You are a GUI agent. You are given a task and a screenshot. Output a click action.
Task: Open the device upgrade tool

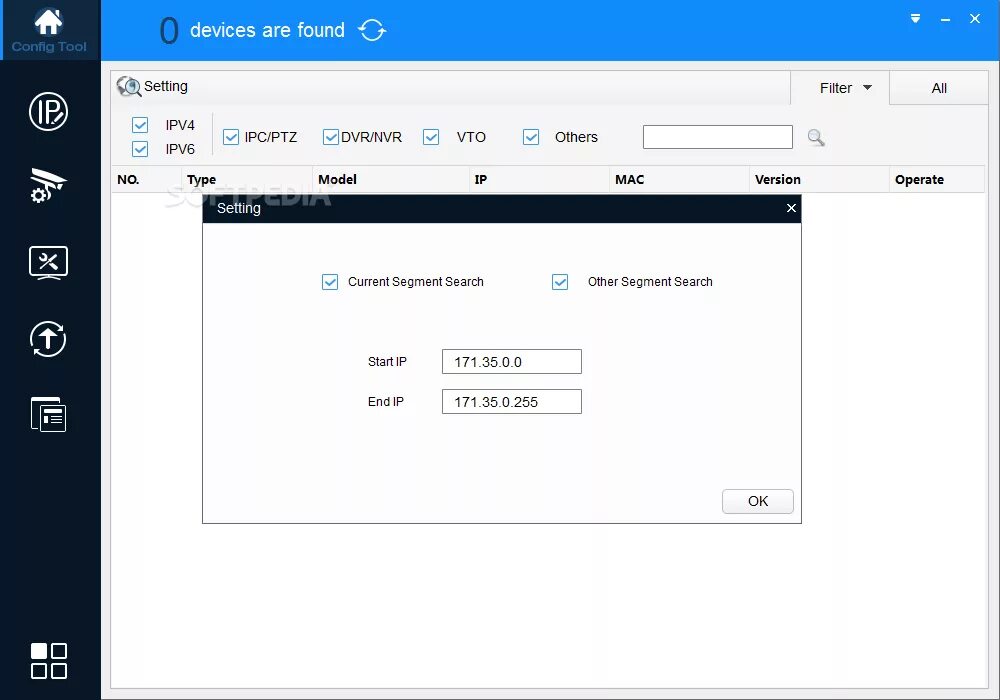pos(48,339)
